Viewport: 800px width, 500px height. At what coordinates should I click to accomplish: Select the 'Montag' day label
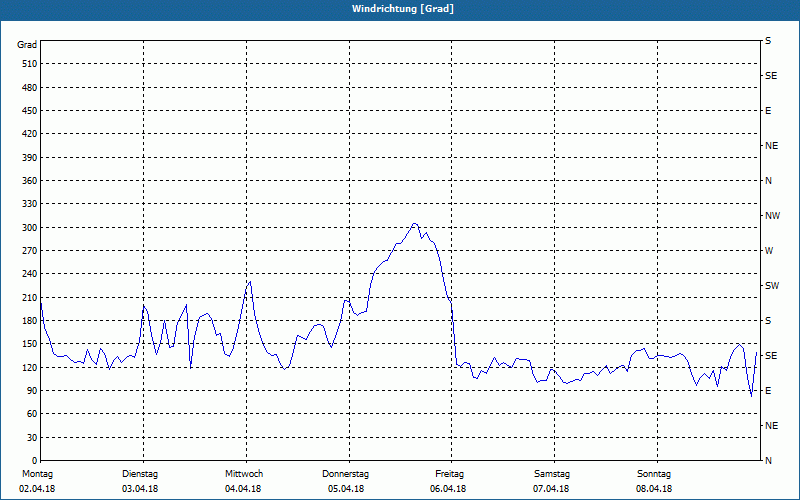[37, 474]
